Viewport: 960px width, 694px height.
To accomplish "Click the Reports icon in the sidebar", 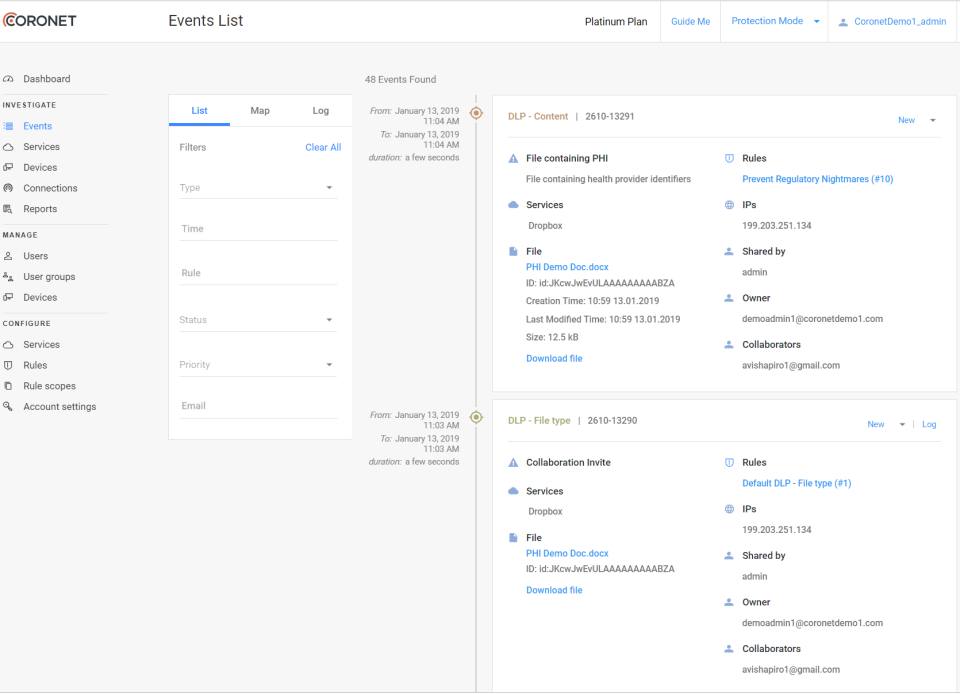I will [8, 209].
